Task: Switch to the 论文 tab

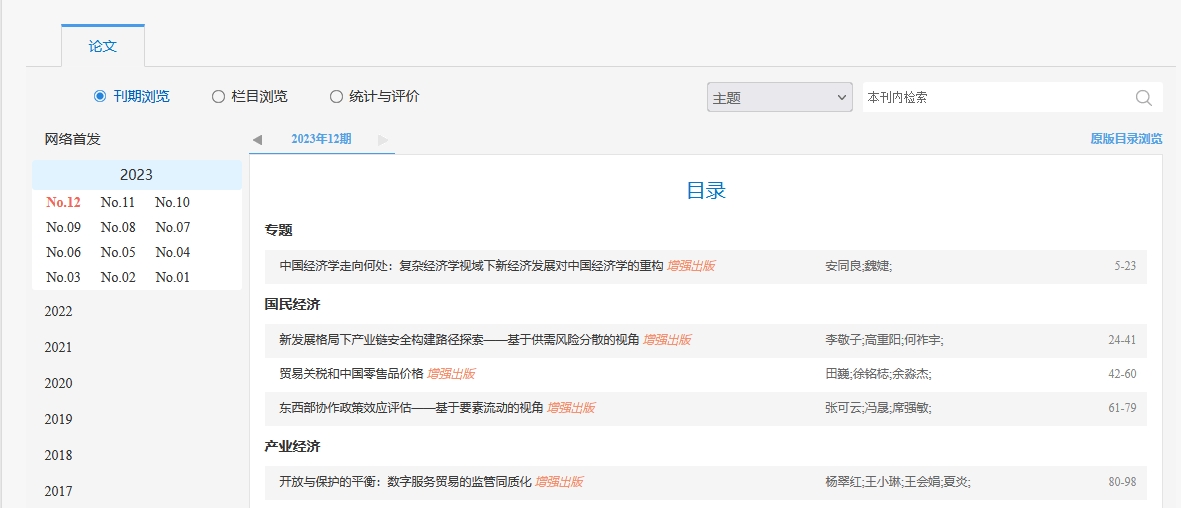Action: (x=103, y=46)
